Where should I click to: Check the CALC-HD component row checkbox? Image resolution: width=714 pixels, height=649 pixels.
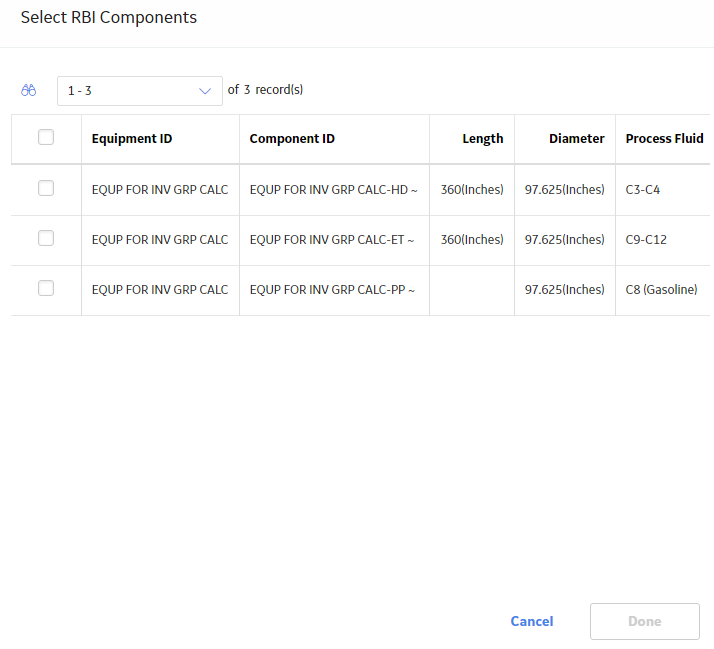click(46, 188)
